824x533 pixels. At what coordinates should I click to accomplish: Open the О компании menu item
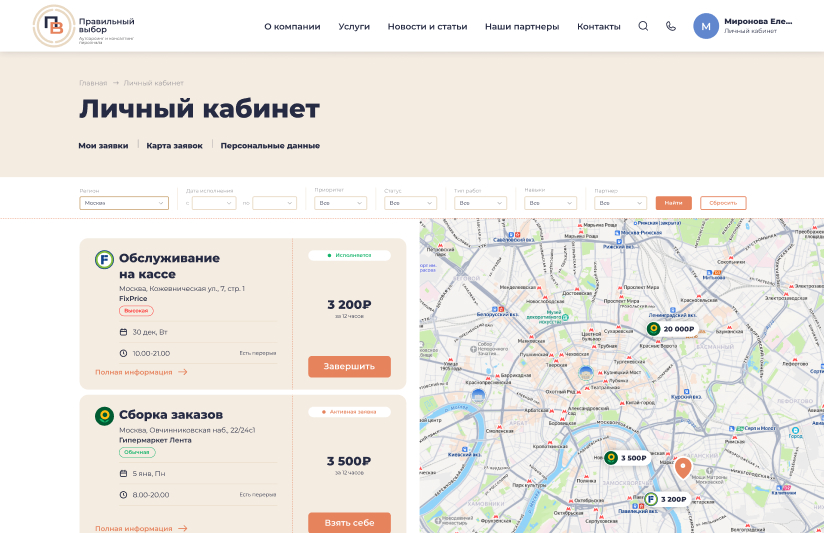pos(292,26)
